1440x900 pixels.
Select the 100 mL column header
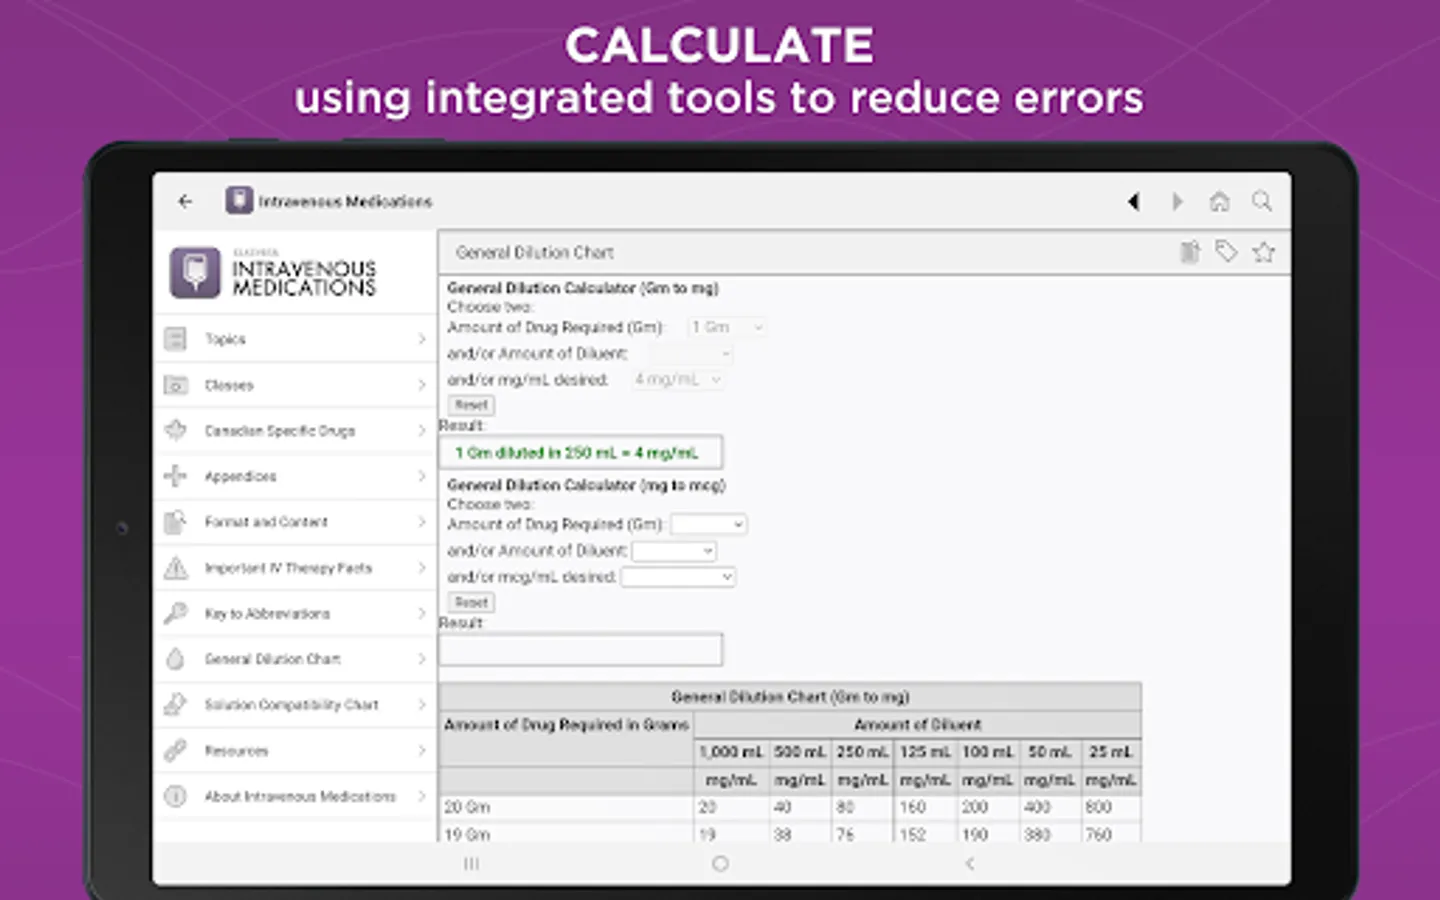coord(988,752)
